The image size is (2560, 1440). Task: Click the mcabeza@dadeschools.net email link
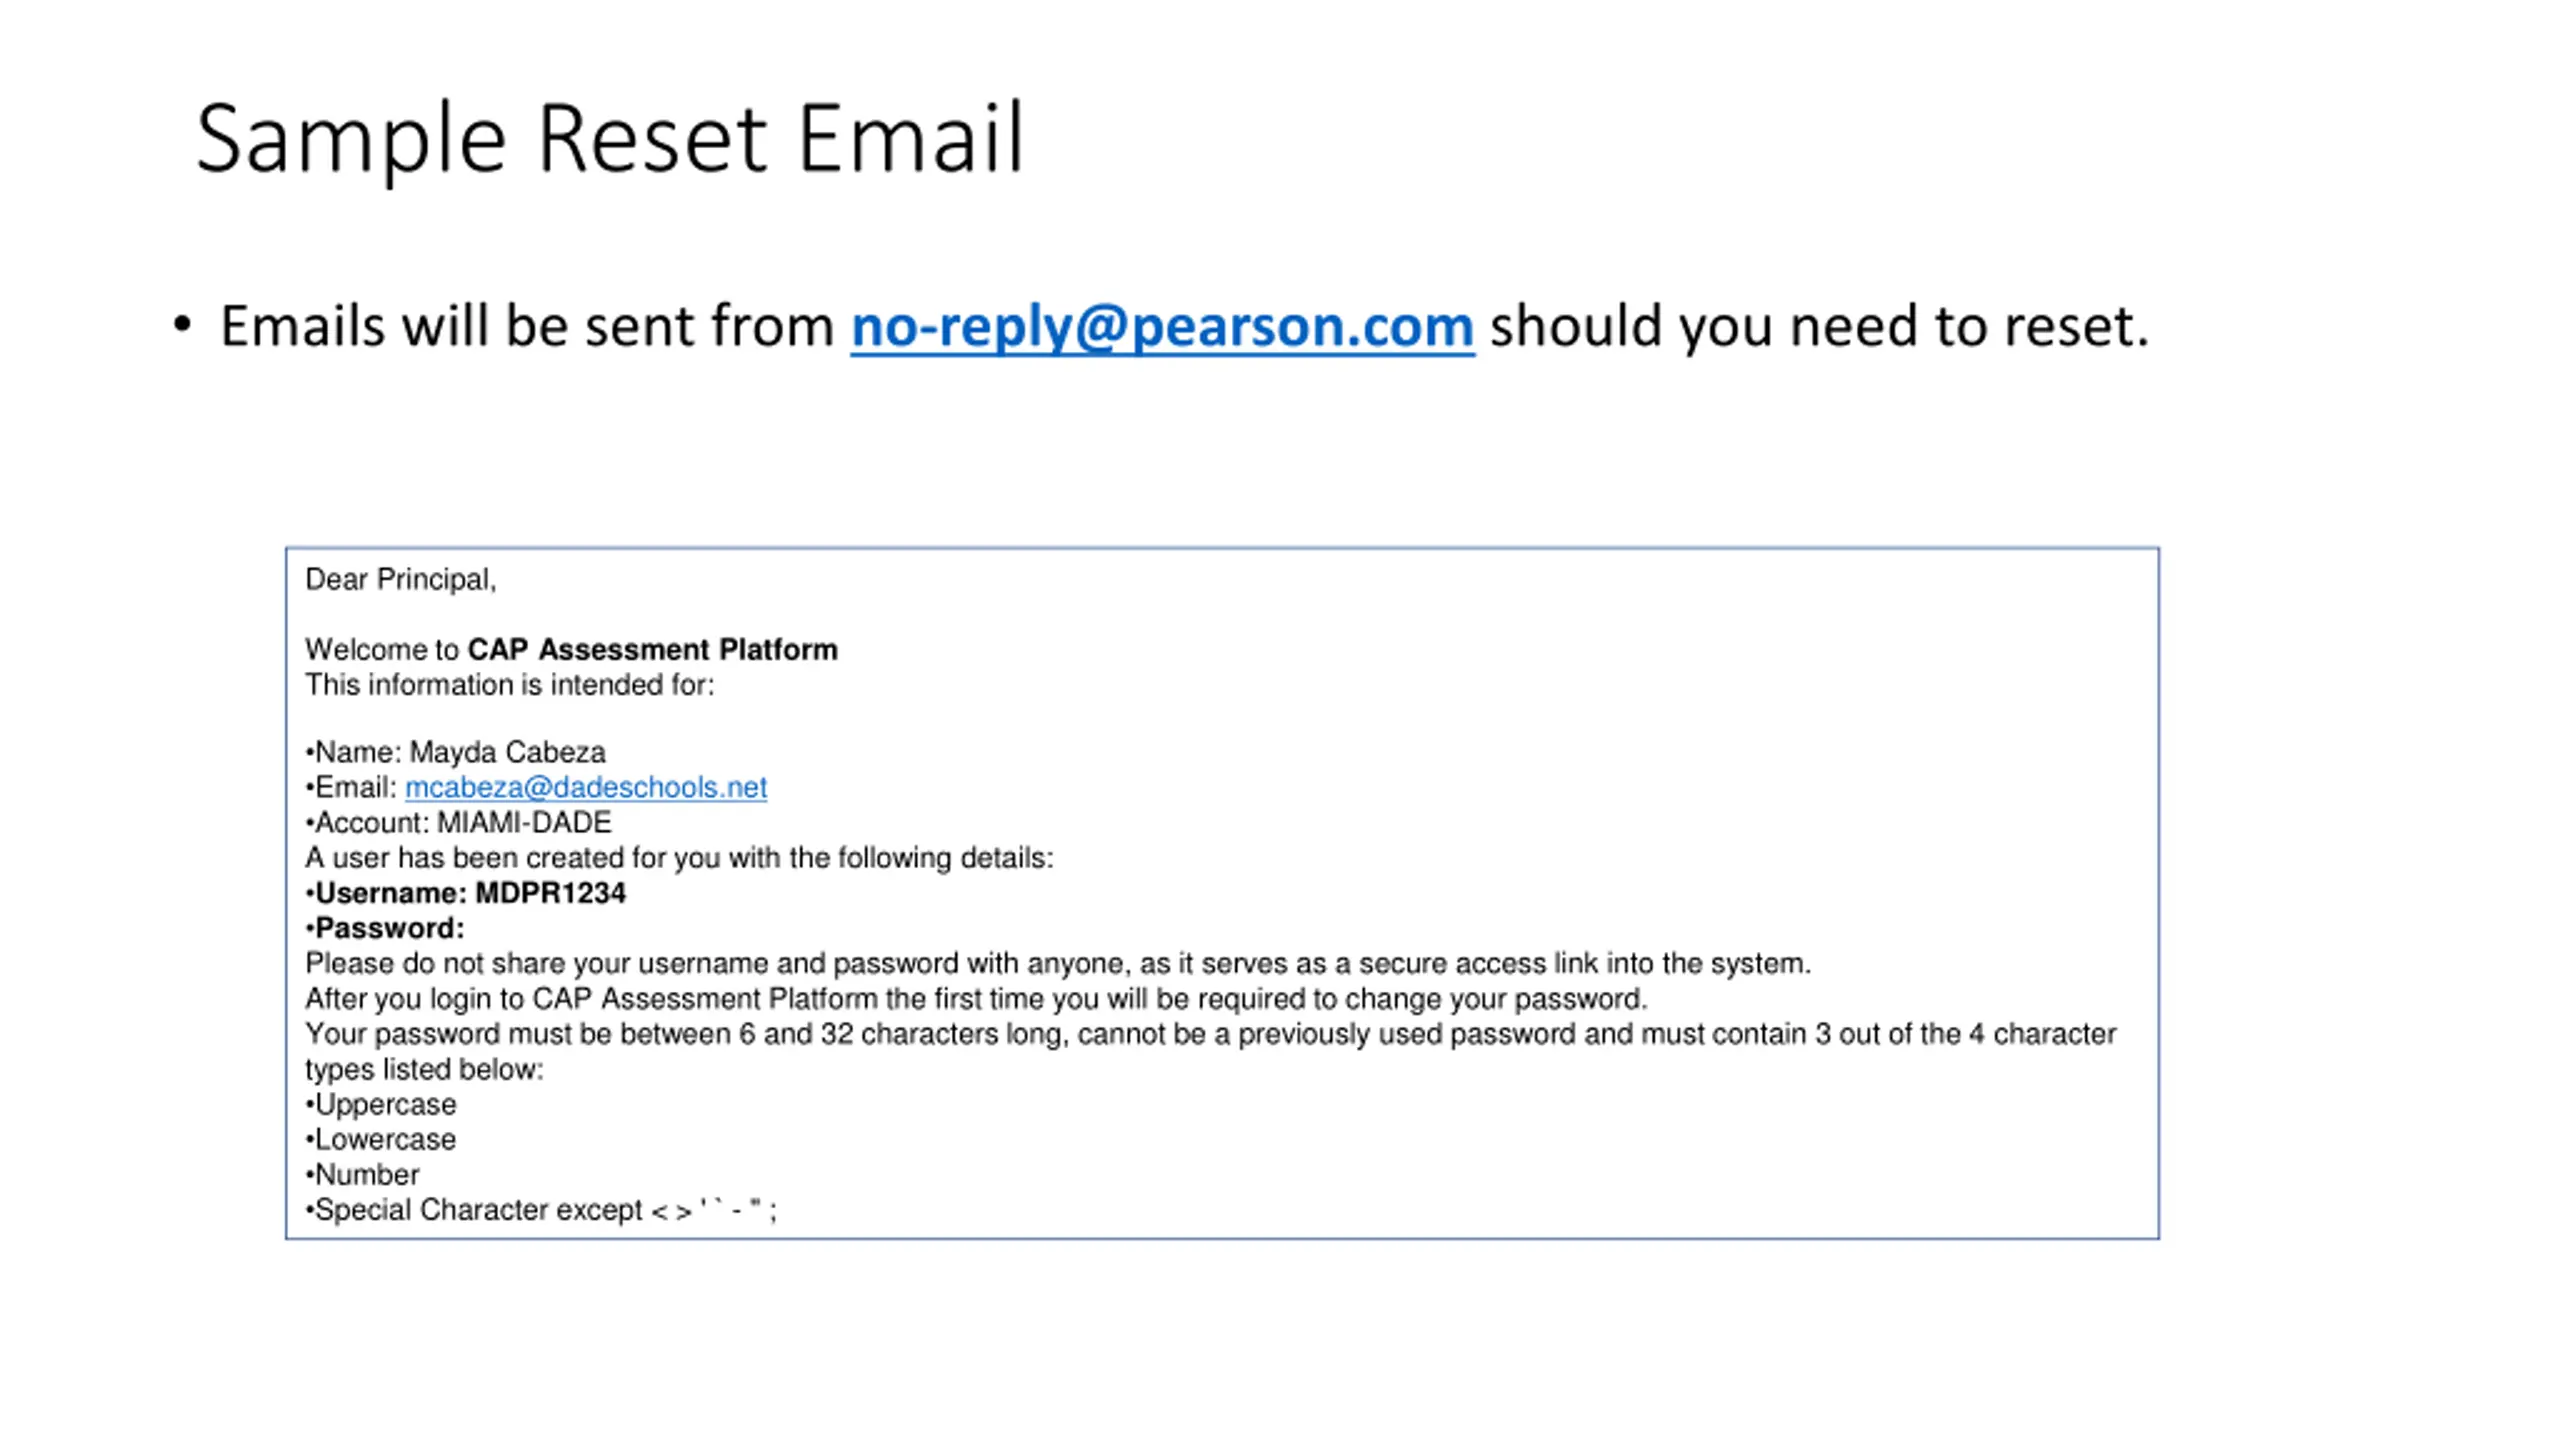tap(586, 787)
